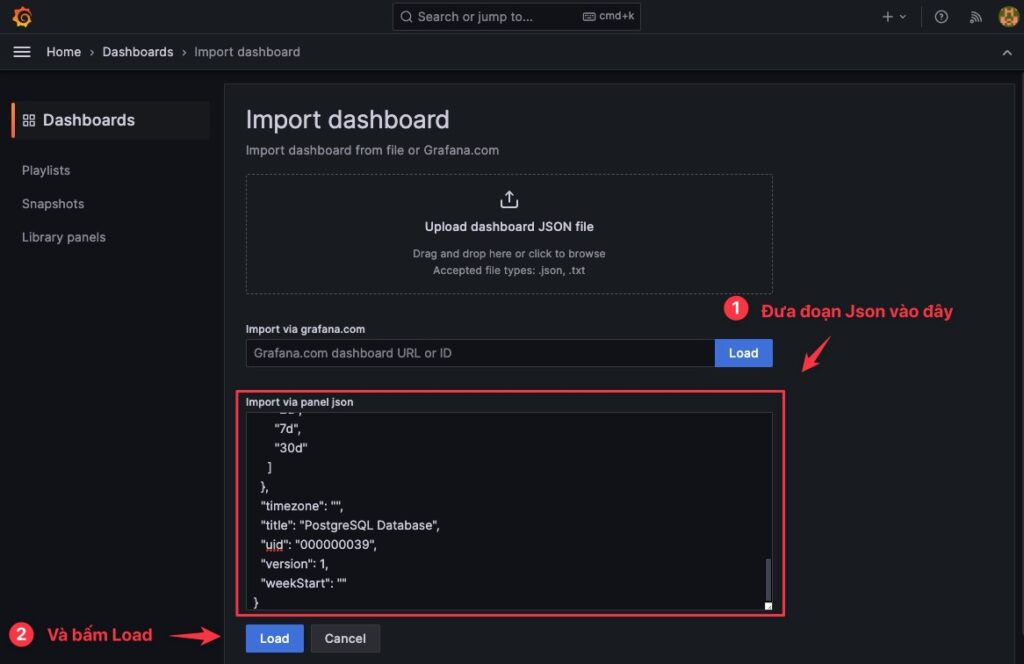Click the "timezone" line in JSON

tap(301, 506)
